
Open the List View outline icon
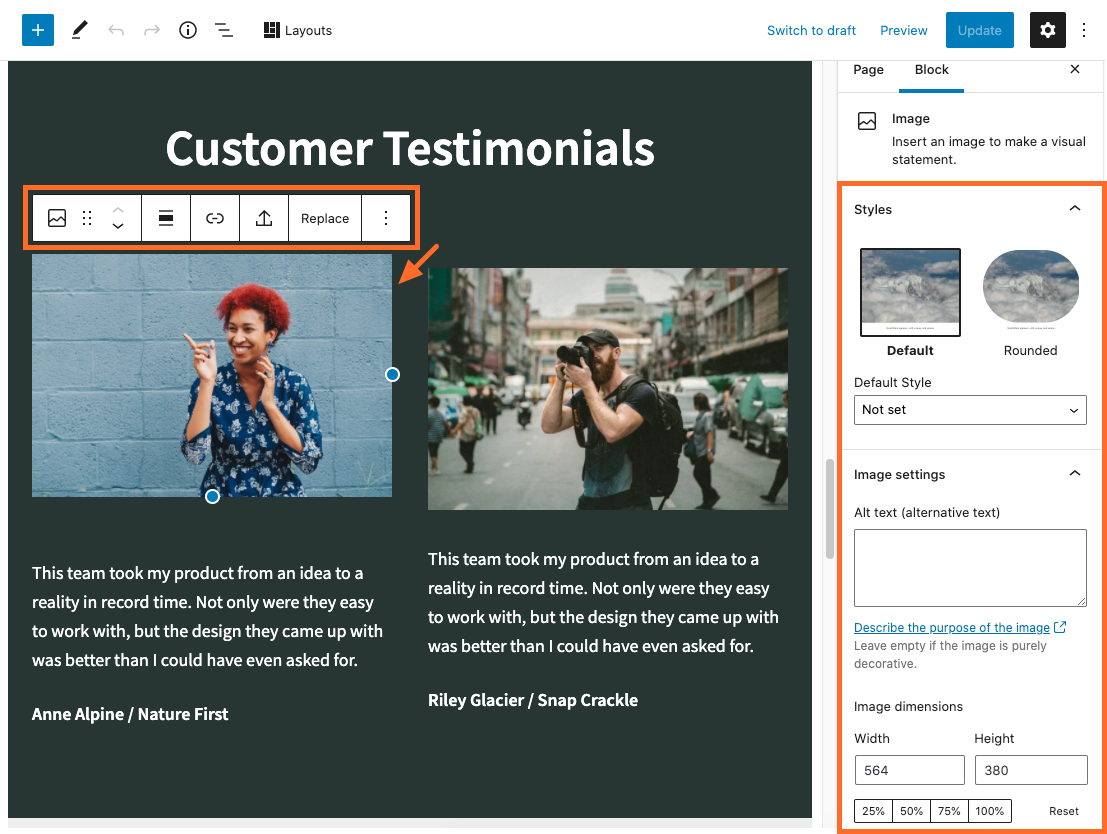click(x=224, y=30)
